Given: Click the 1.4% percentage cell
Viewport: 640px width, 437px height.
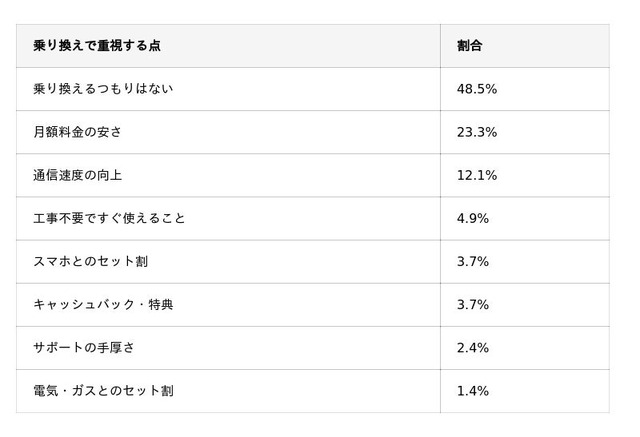Looking at the screenshot, I should [x=473, y=391].
